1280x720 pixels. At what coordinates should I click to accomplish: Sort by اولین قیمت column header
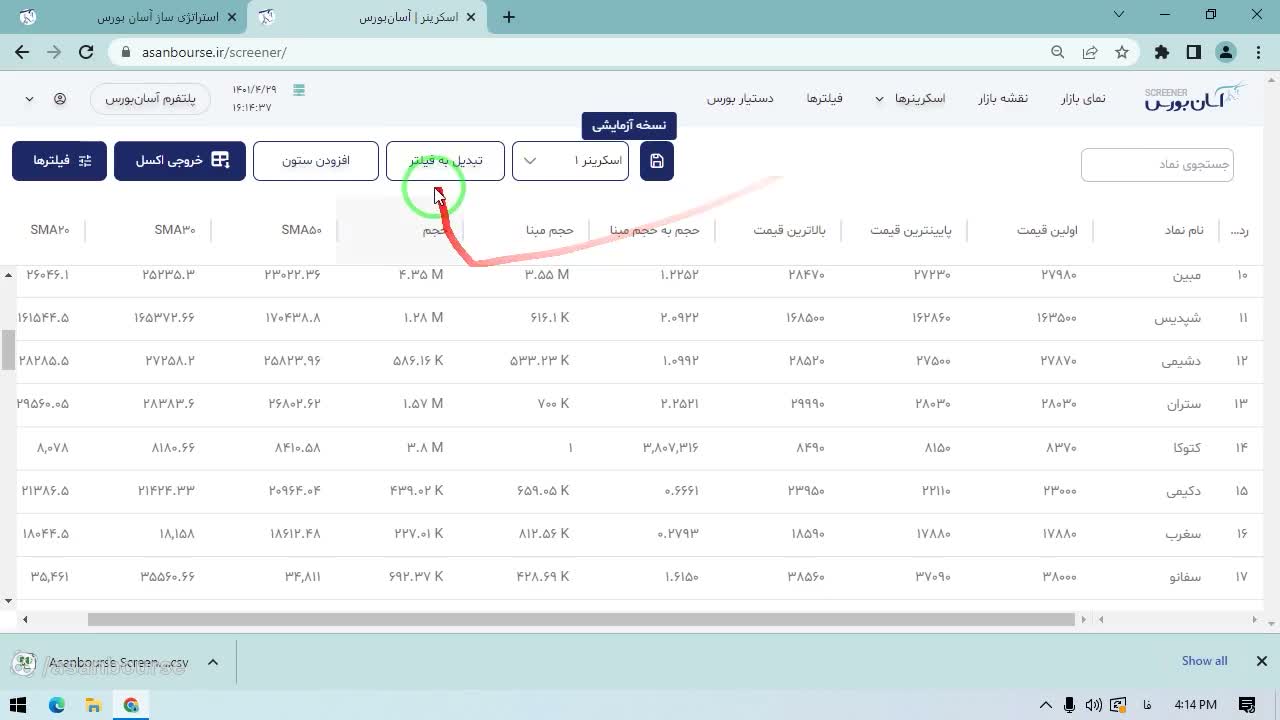pos(1047,230)
